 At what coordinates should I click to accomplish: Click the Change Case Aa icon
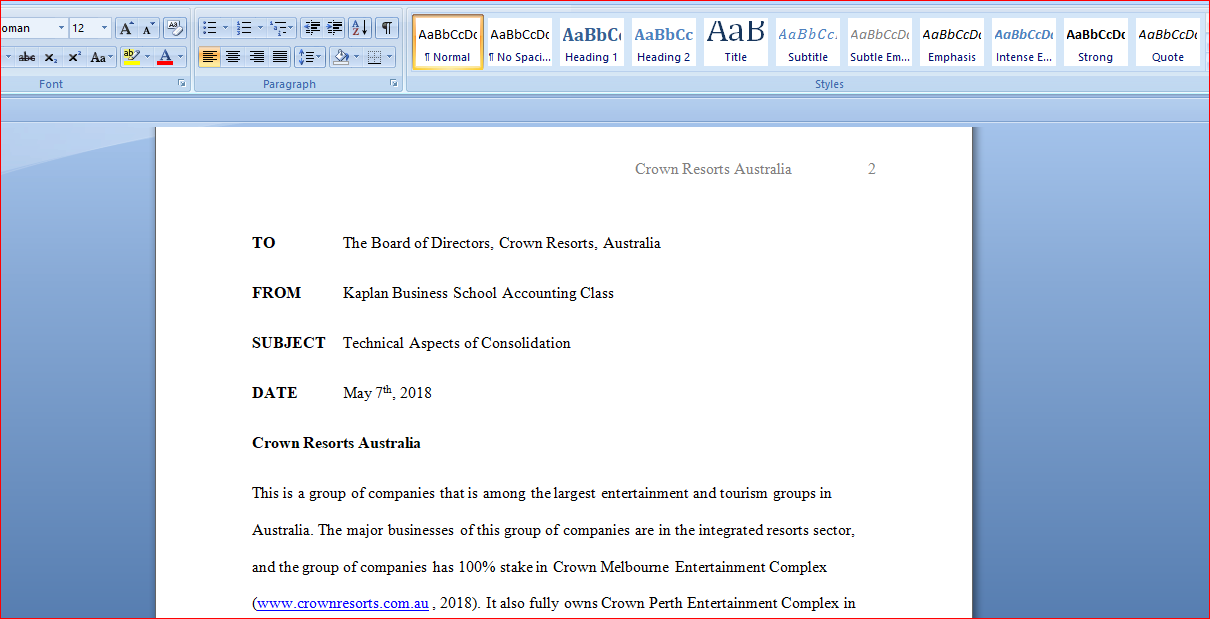100,57
